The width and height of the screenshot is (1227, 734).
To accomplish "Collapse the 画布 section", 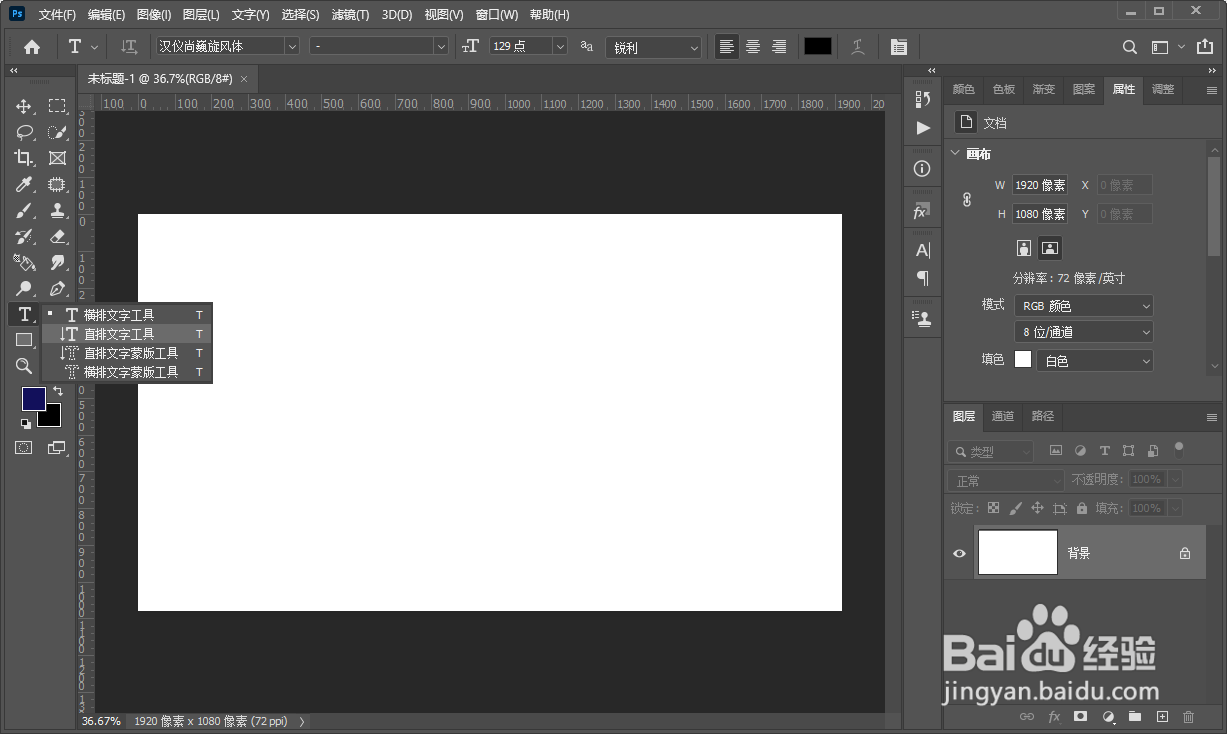I will [955, 154].
